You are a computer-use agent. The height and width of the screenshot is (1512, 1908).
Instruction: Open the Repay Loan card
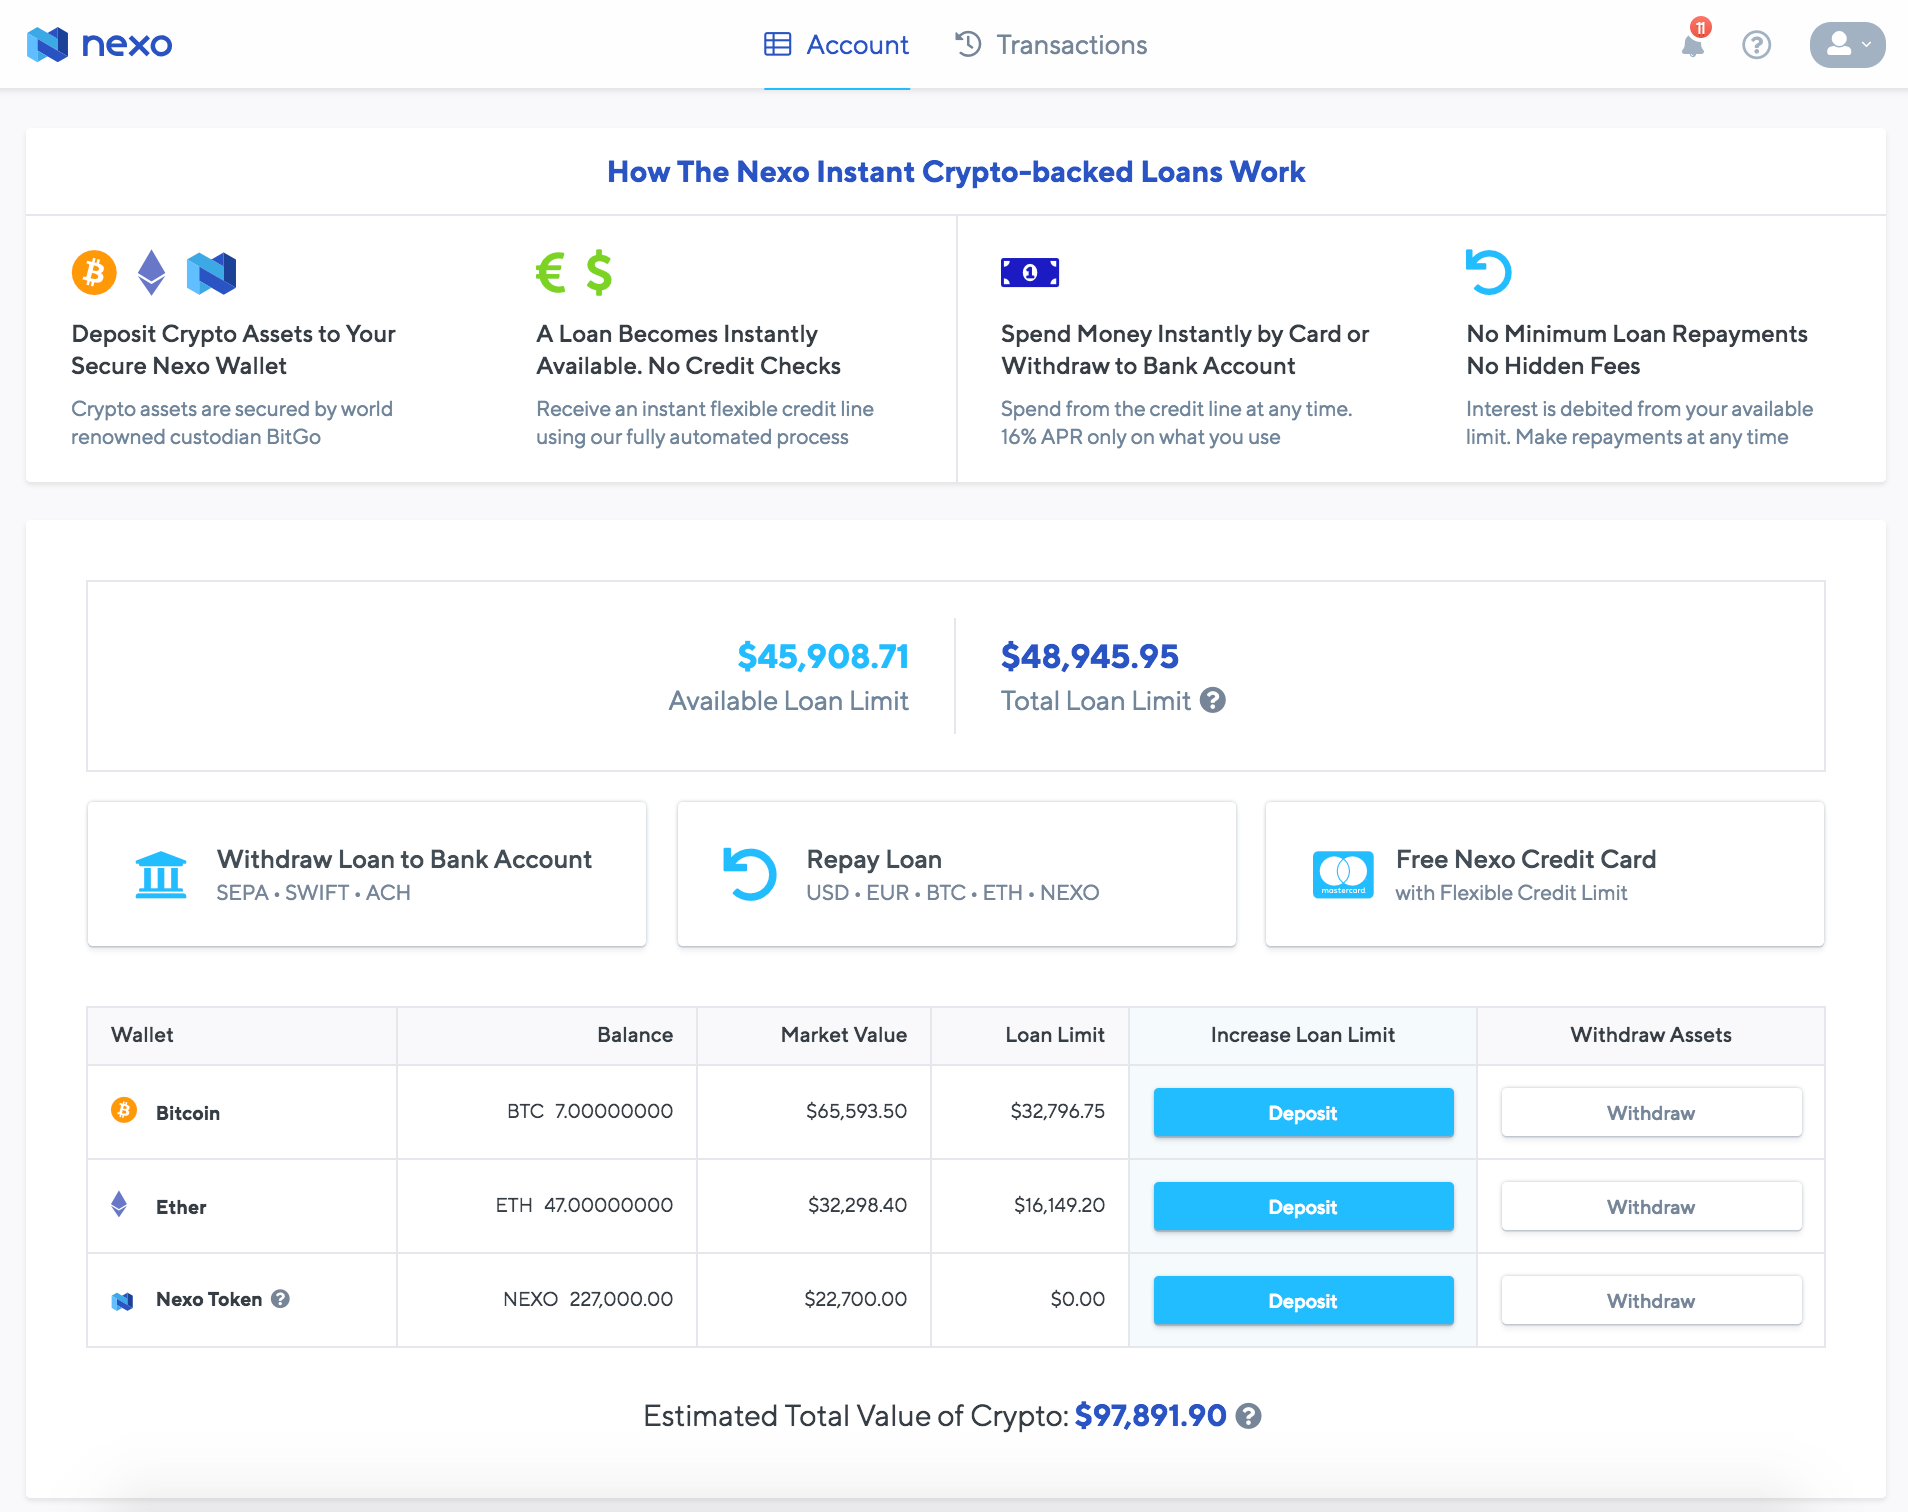click(957, 874)
